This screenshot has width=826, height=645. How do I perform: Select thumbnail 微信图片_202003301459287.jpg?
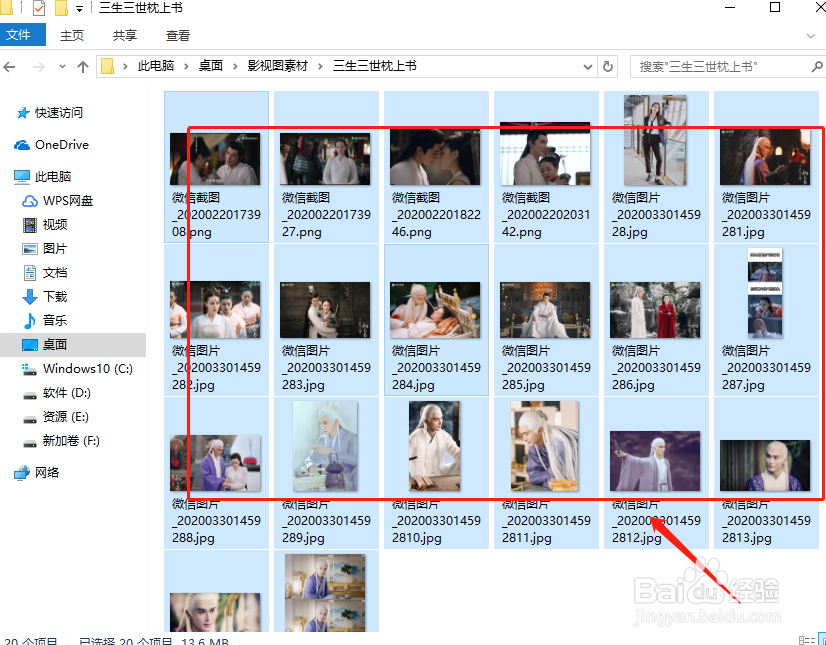(x=765, y=293)
